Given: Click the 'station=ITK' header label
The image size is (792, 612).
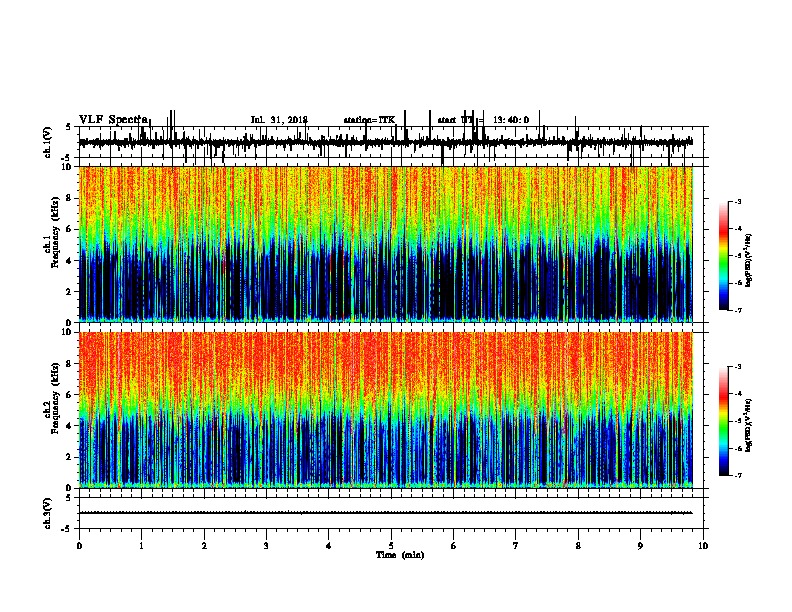Looking at the screenshot, I should (x=369, y=120).
